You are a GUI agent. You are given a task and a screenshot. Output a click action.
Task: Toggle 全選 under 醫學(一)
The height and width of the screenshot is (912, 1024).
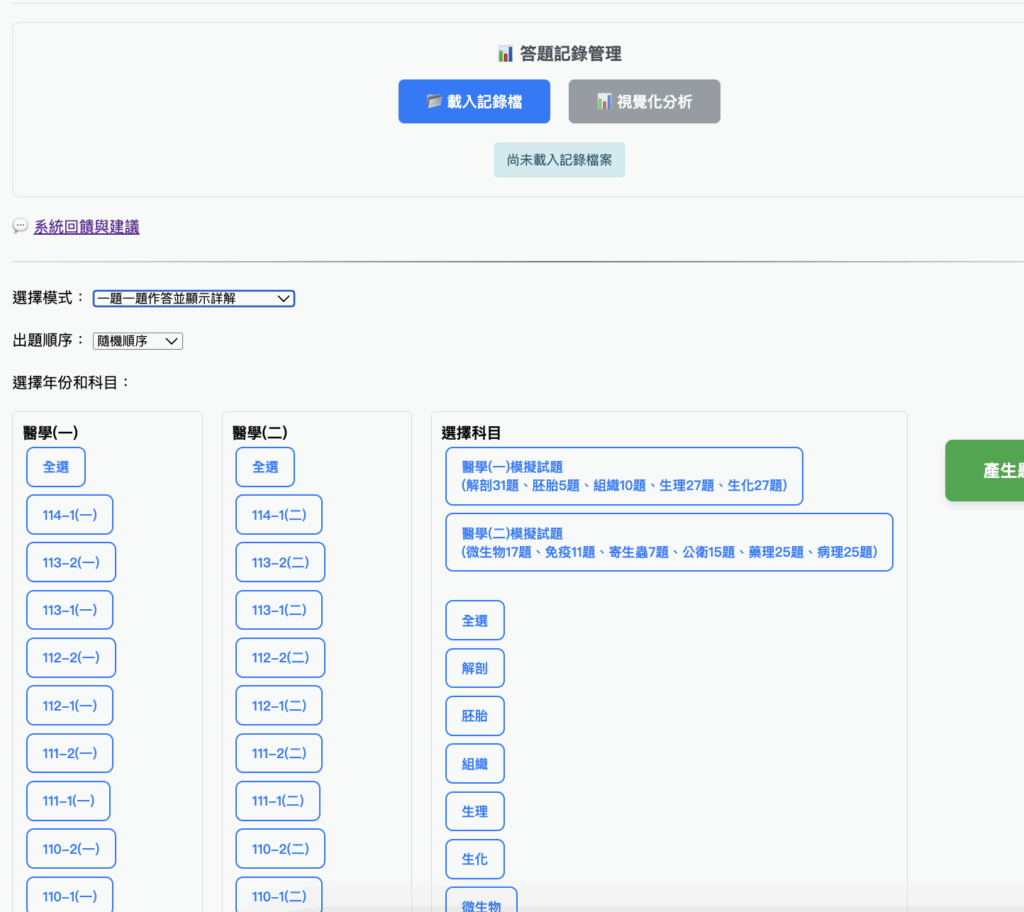coord(56,467)
